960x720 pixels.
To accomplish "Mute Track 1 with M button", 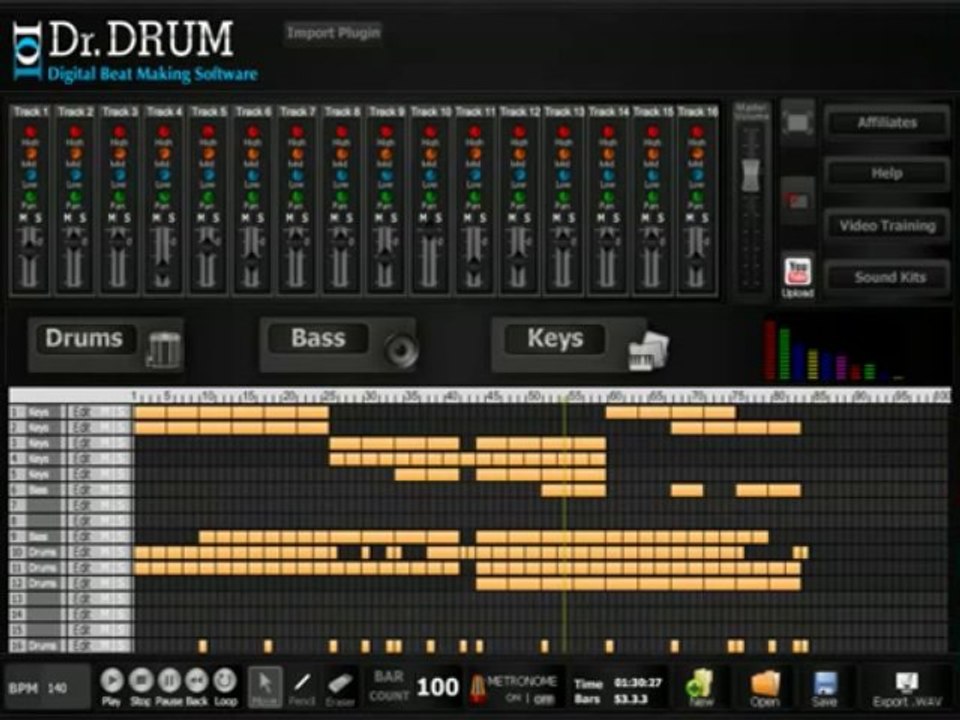I will click(x=23, y=218).
